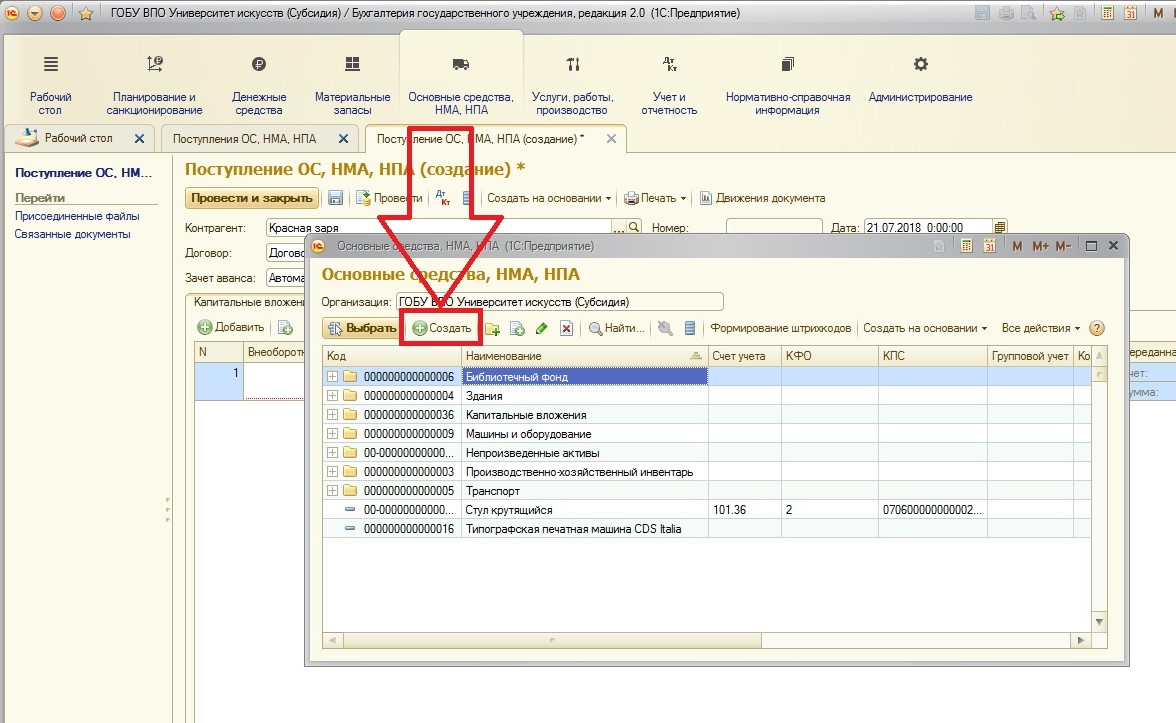
Task: Click the help question mark icon
Action: 1097,328
